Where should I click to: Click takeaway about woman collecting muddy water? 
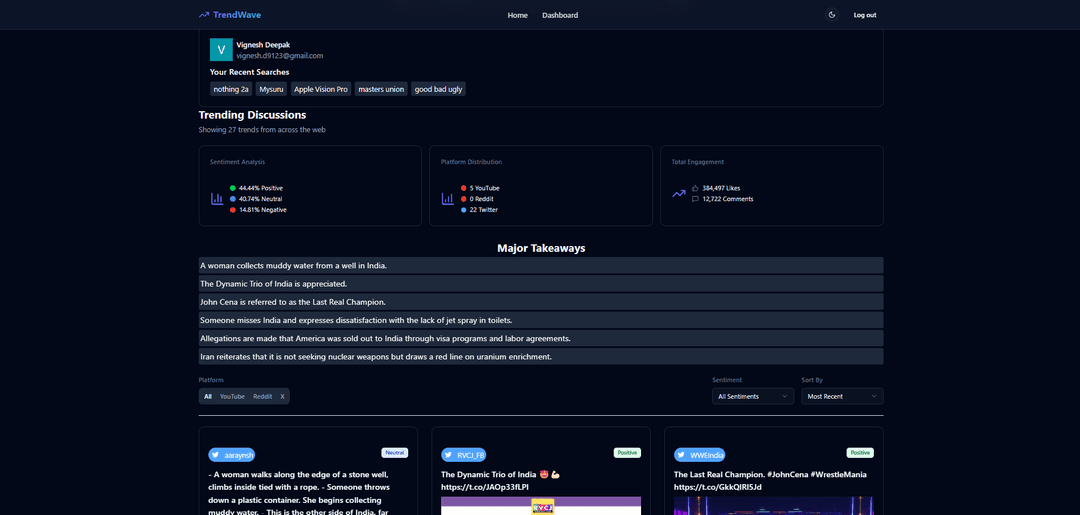point(541,266)
